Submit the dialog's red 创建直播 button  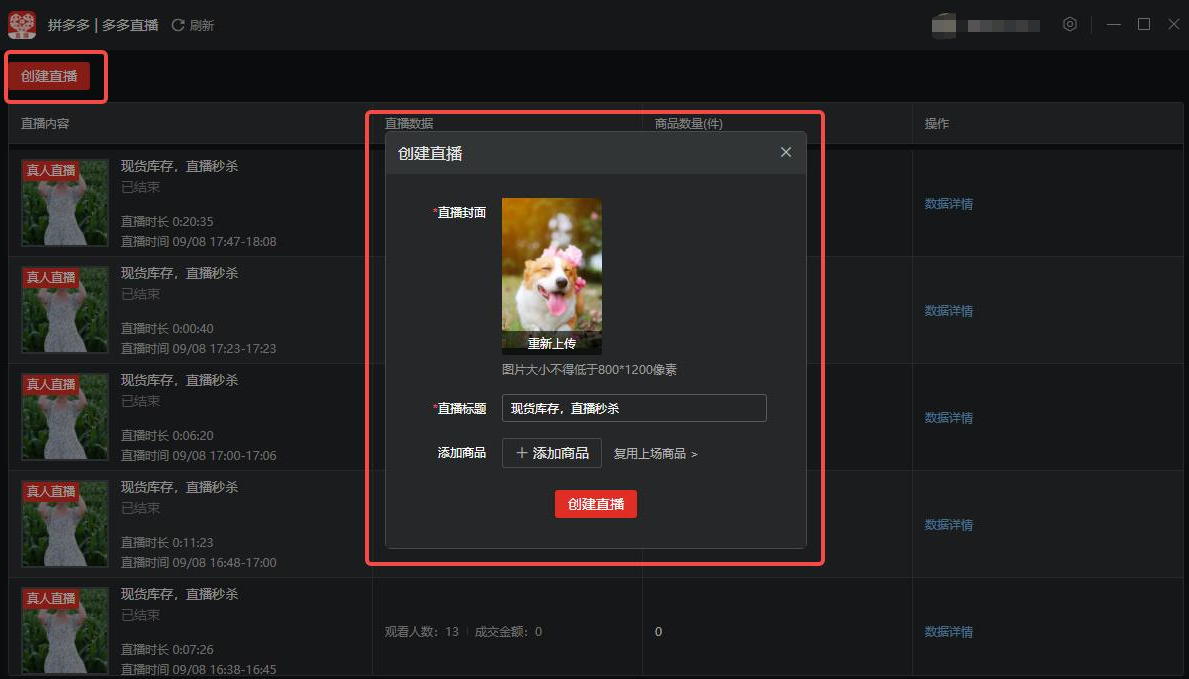tap(596, 504)
